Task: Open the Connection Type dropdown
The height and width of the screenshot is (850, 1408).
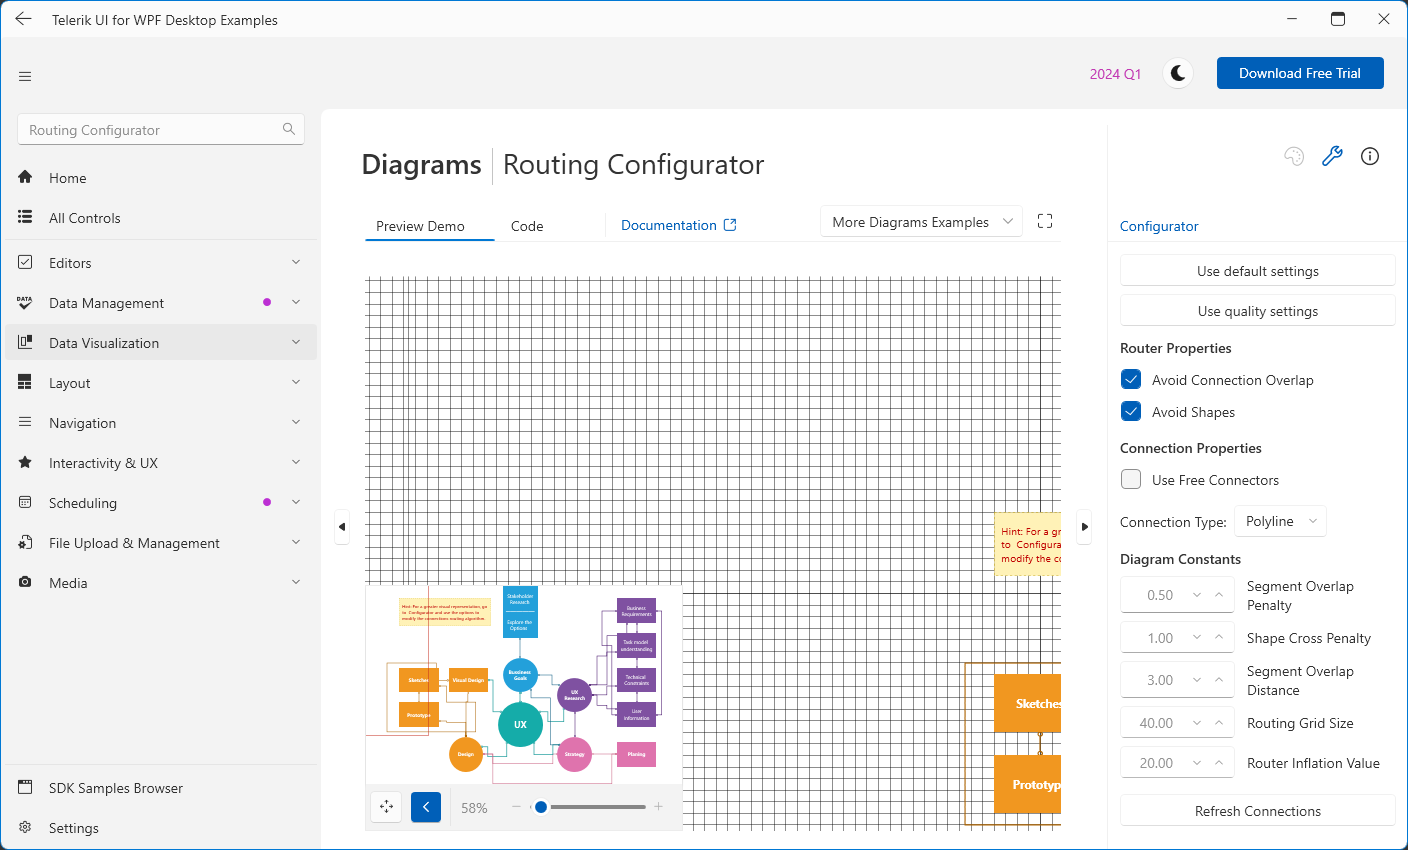Action: (x=1280, y=521)
